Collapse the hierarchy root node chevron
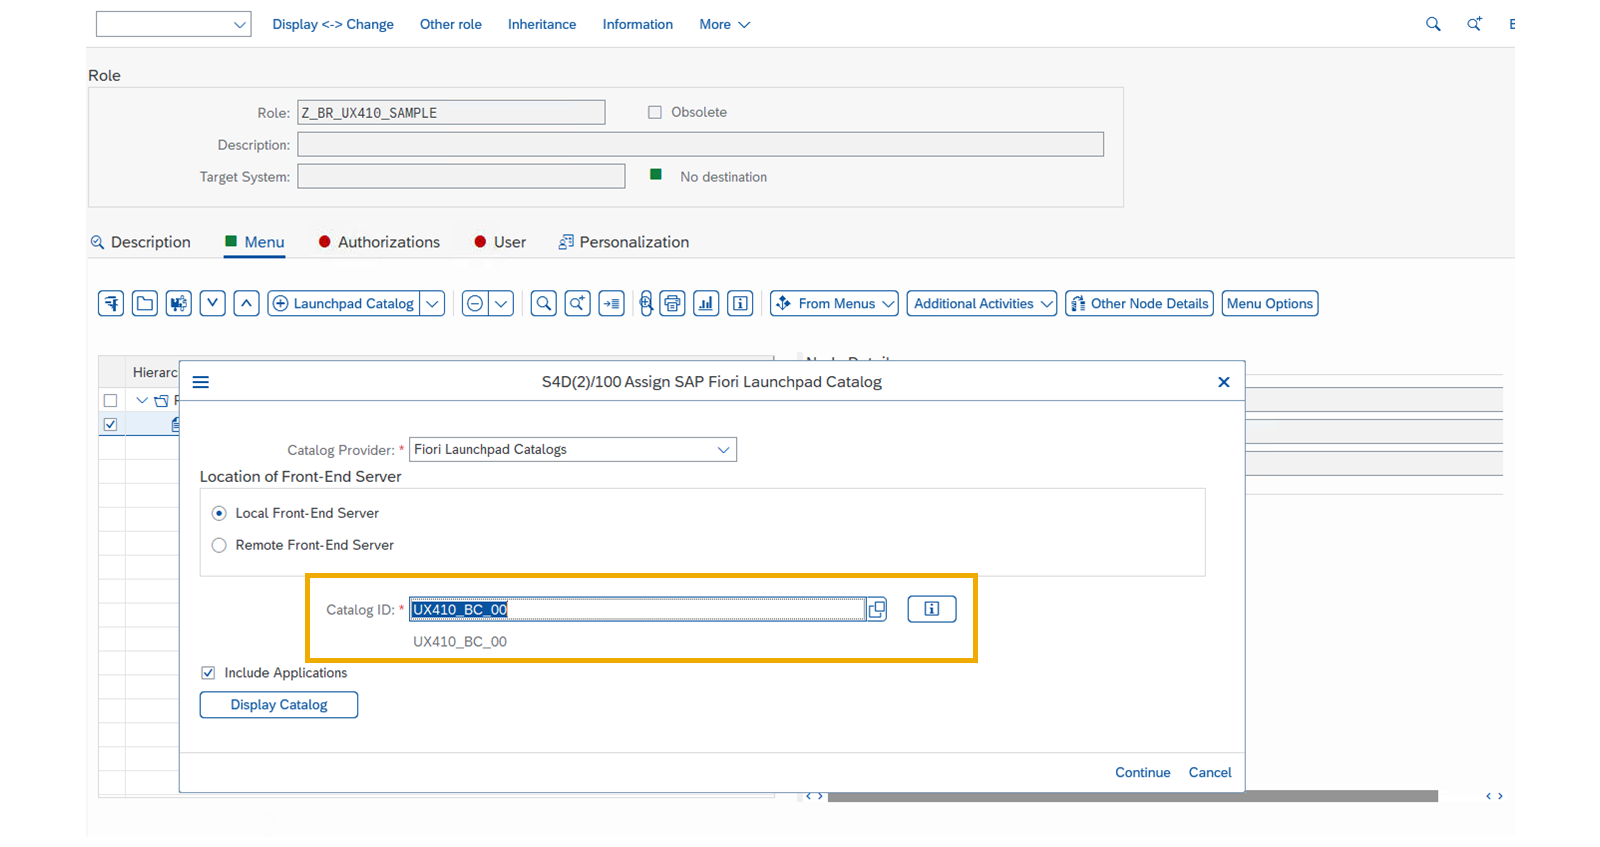 pos(142,400)
